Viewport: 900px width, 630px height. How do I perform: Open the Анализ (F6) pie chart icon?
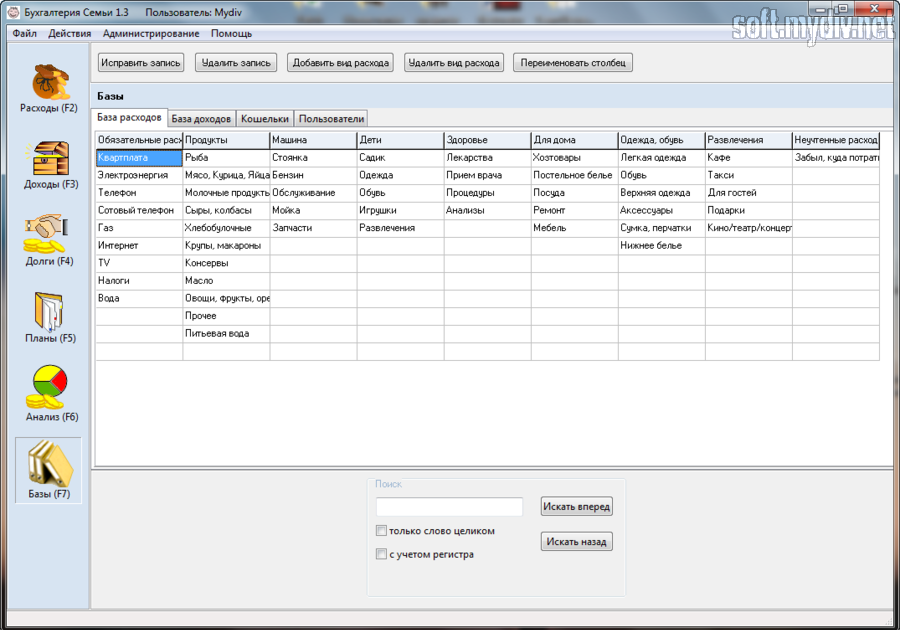[x=46, y=387]
